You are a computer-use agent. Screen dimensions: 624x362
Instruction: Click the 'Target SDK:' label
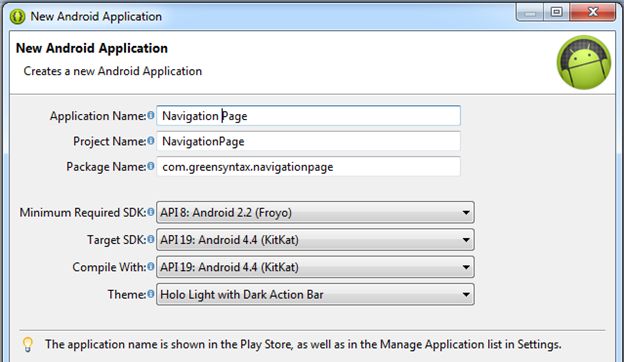117,240
